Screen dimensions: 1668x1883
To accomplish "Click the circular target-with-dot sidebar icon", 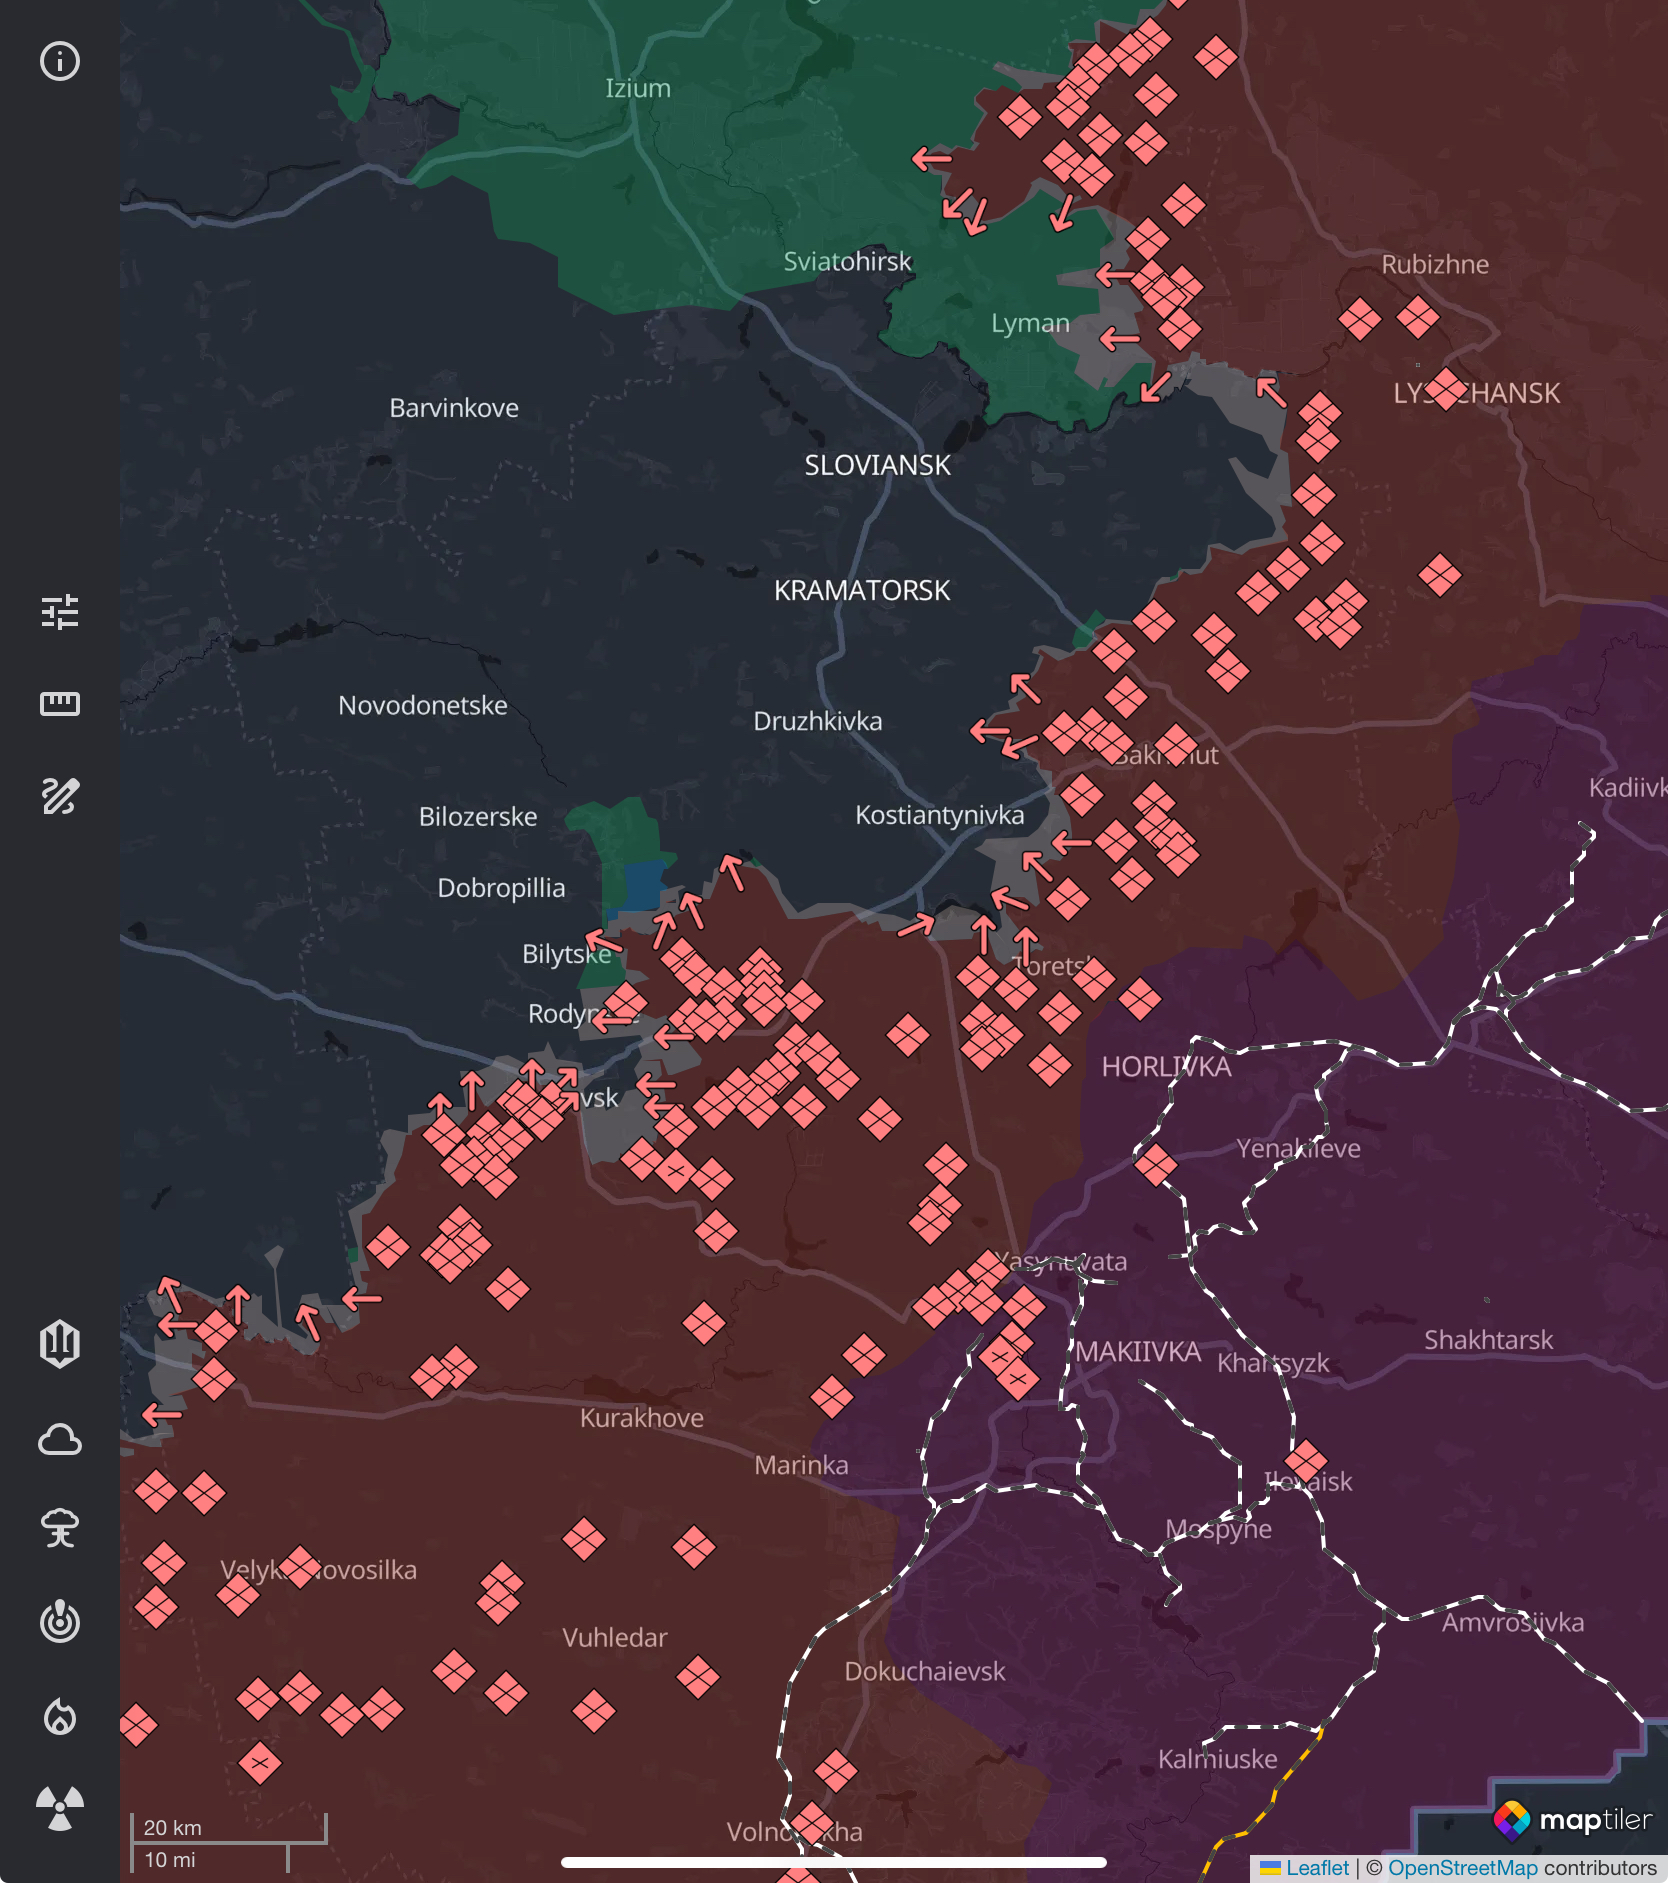I will point(60,1621).
